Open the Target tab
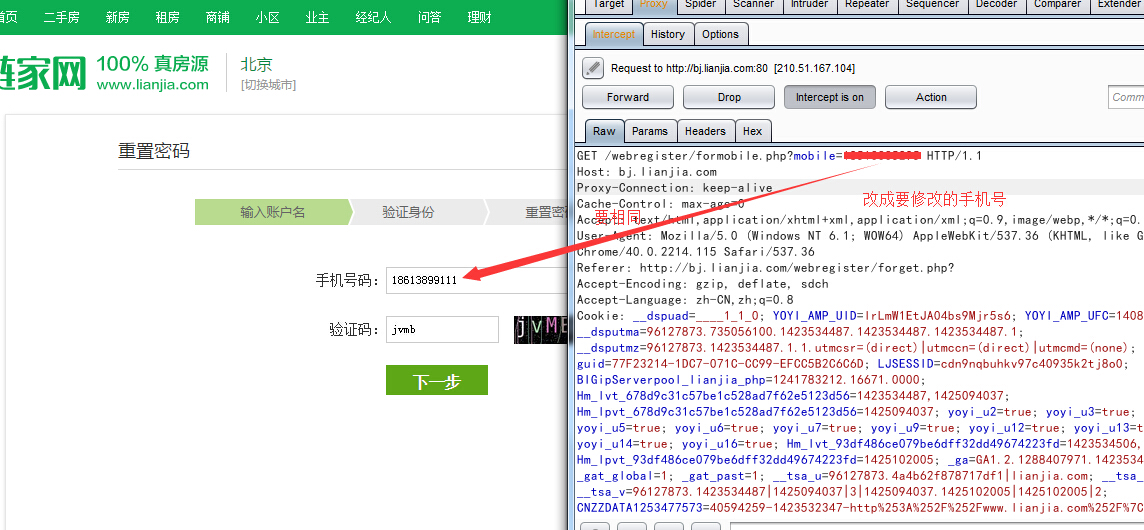Screen dimensions: 1144x530 (608, 4)
